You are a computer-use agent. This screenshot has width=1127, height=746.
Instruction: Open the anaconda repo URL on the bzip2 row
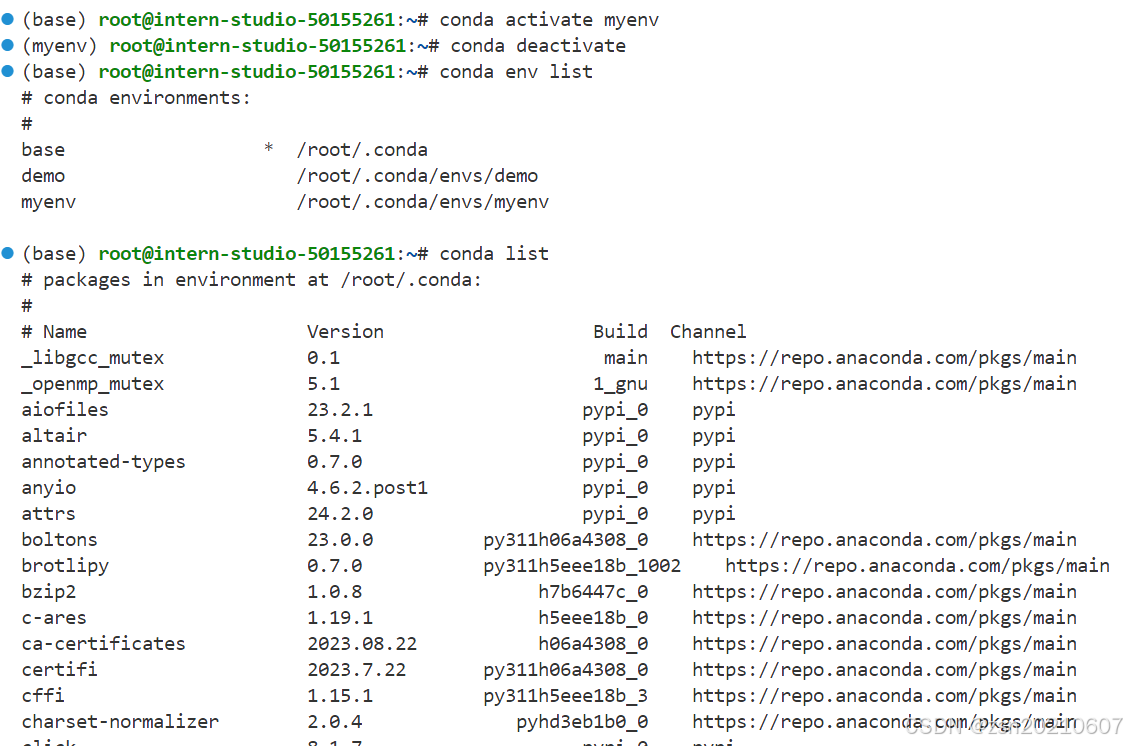[884, 591]
